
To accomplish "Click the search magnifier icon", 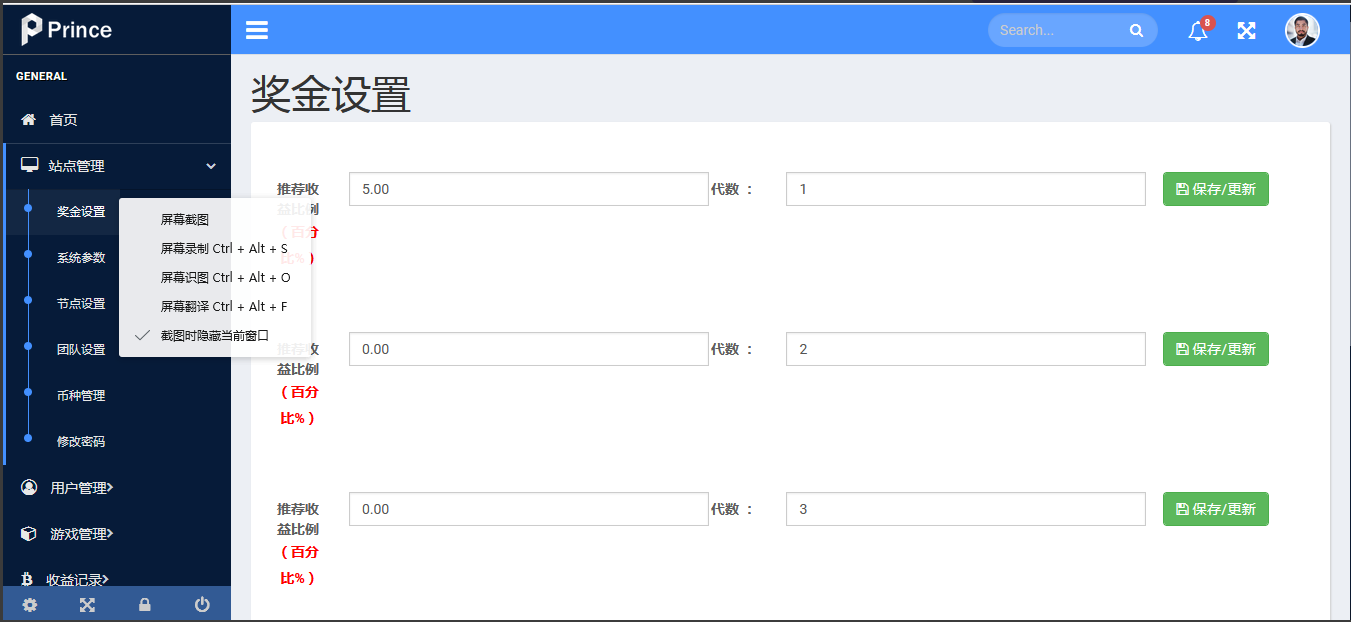I will (x=1136, y=31).
